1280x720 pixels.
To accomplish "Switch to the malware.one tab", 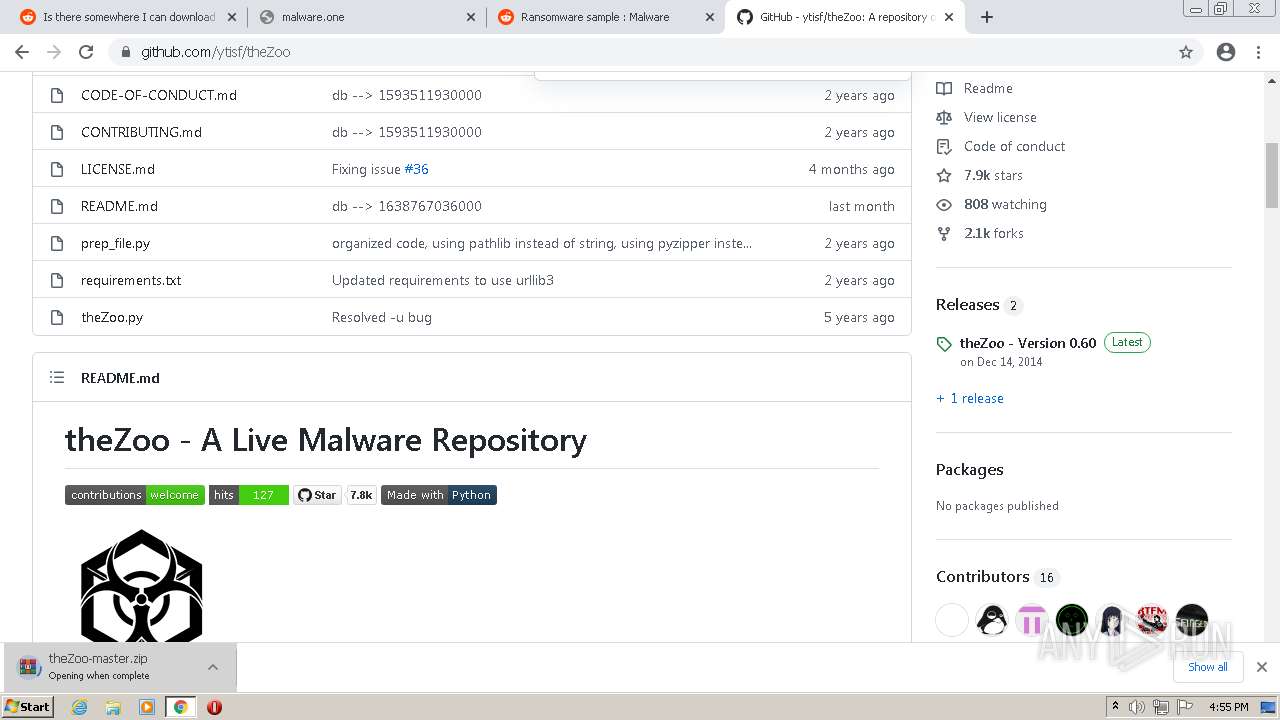I will [366, 17].
